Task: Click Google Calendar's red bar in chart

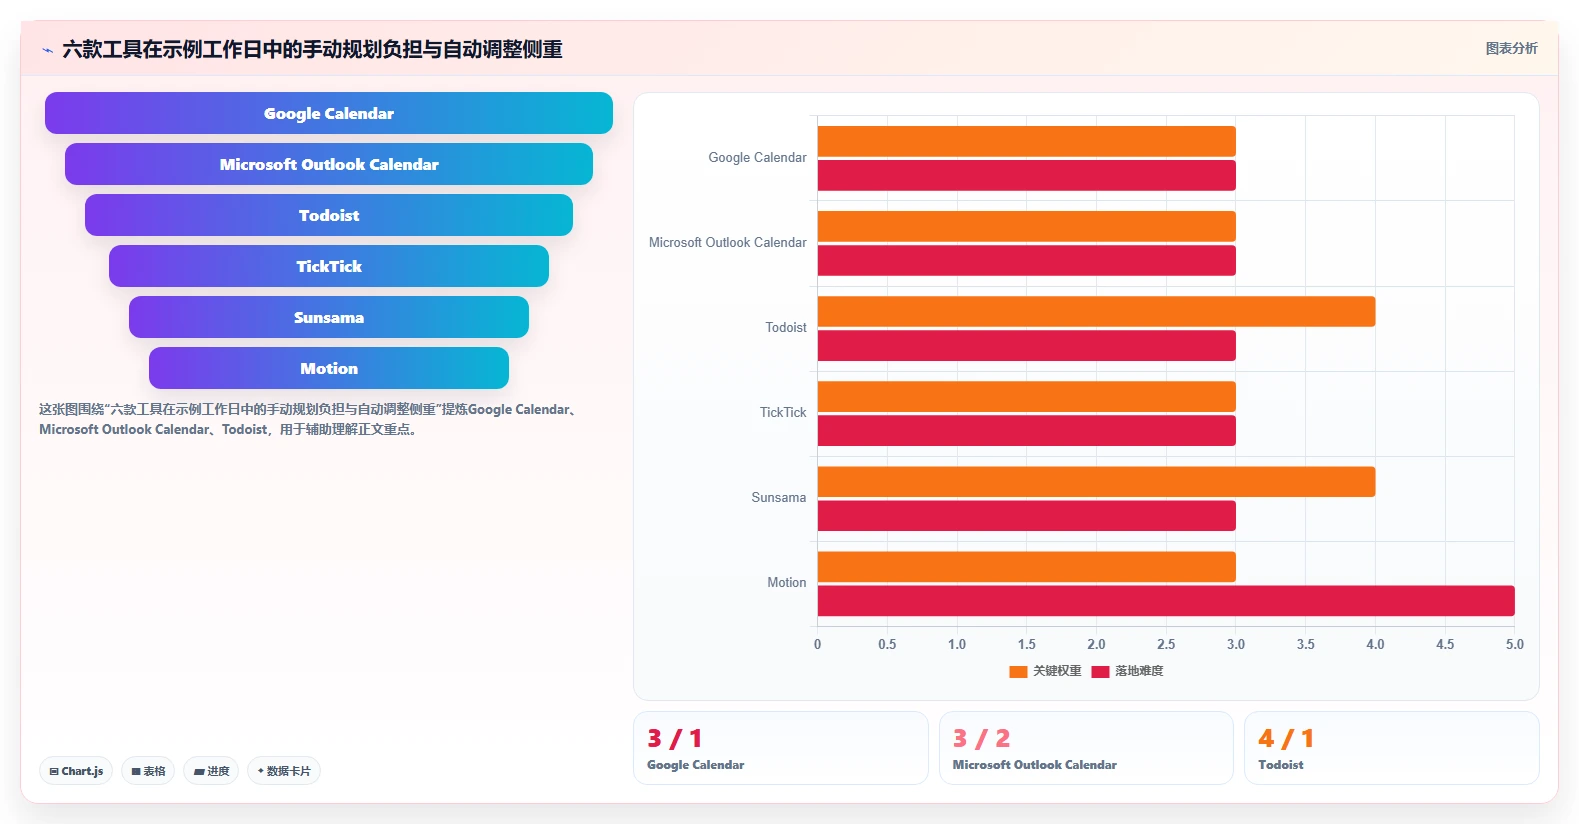Action: 1027,175
